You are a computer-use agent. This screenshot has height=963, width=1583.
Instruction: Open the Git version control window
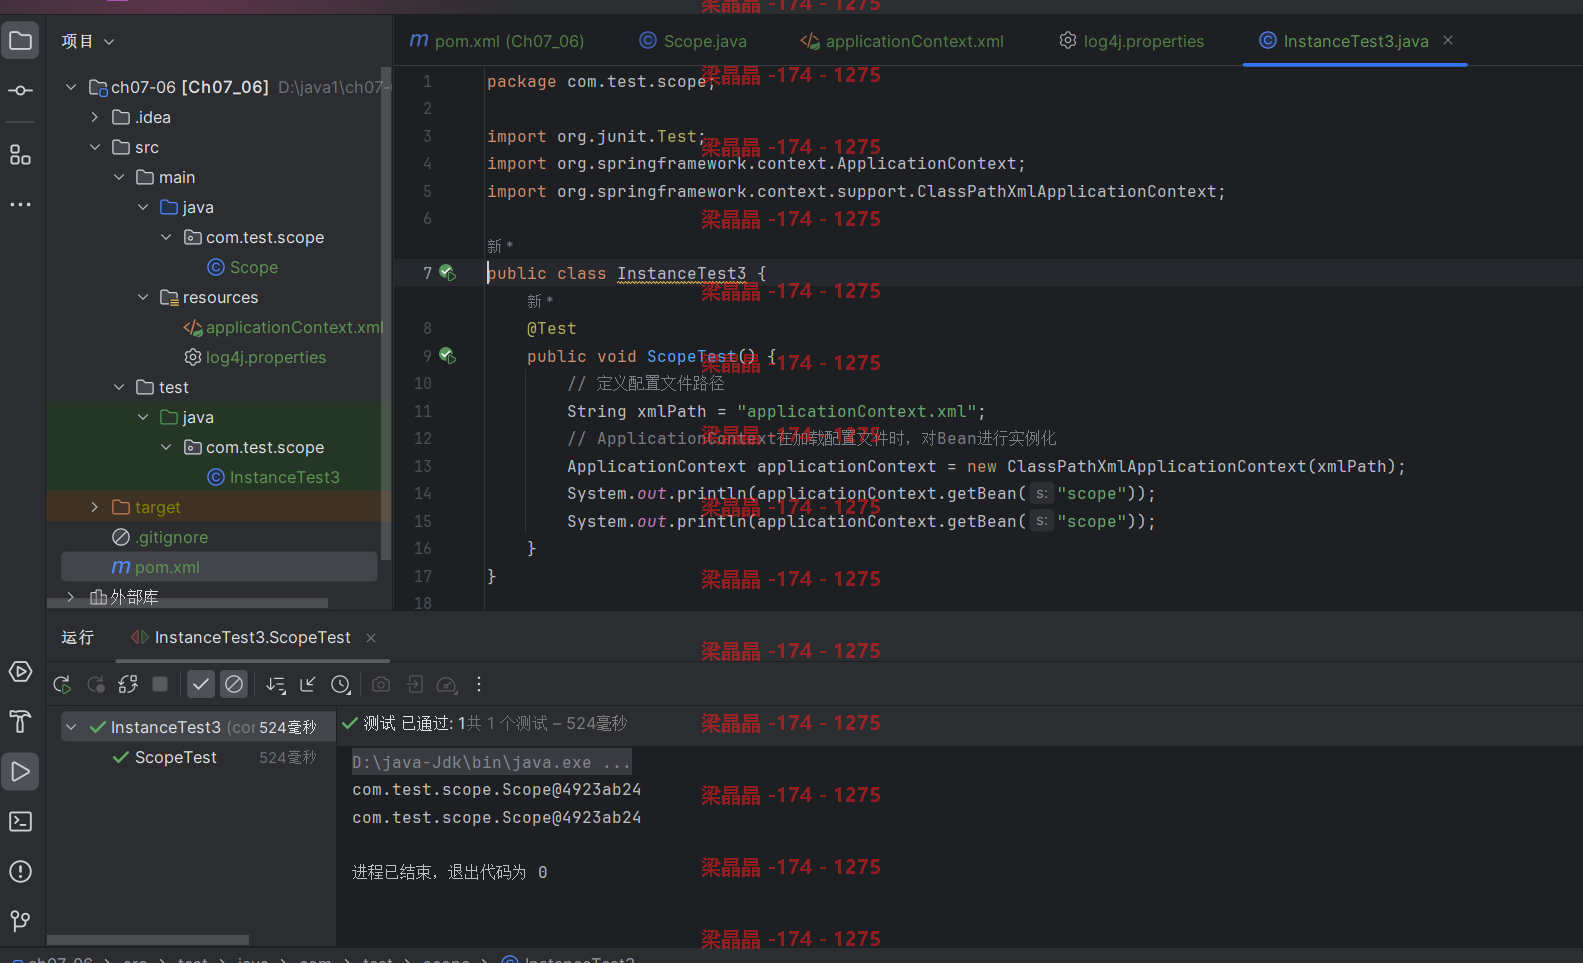click(20, 921)
